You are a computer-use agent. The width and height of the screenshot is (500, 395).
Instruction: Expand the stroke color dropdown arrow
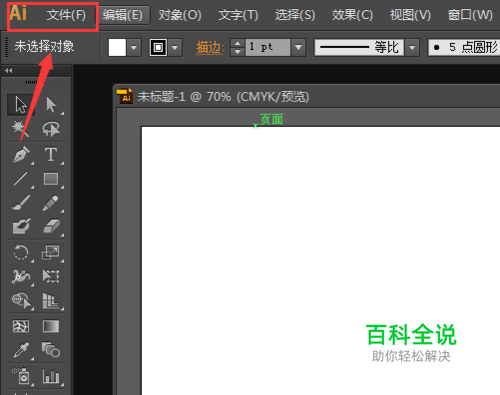175,47
